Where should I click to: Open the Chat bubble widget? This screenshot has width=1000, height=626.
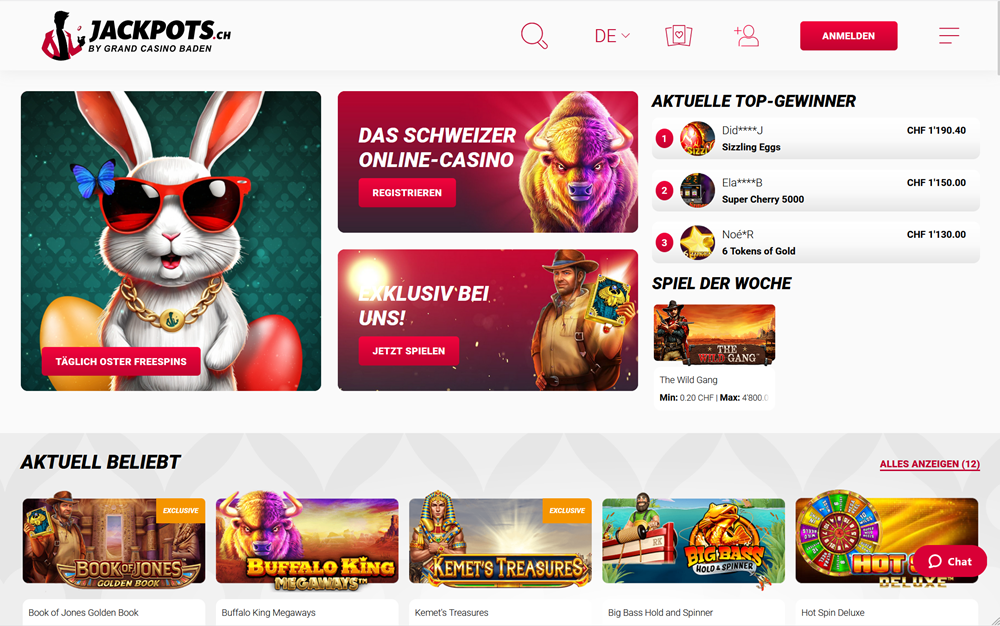click(x=950, y=561)
